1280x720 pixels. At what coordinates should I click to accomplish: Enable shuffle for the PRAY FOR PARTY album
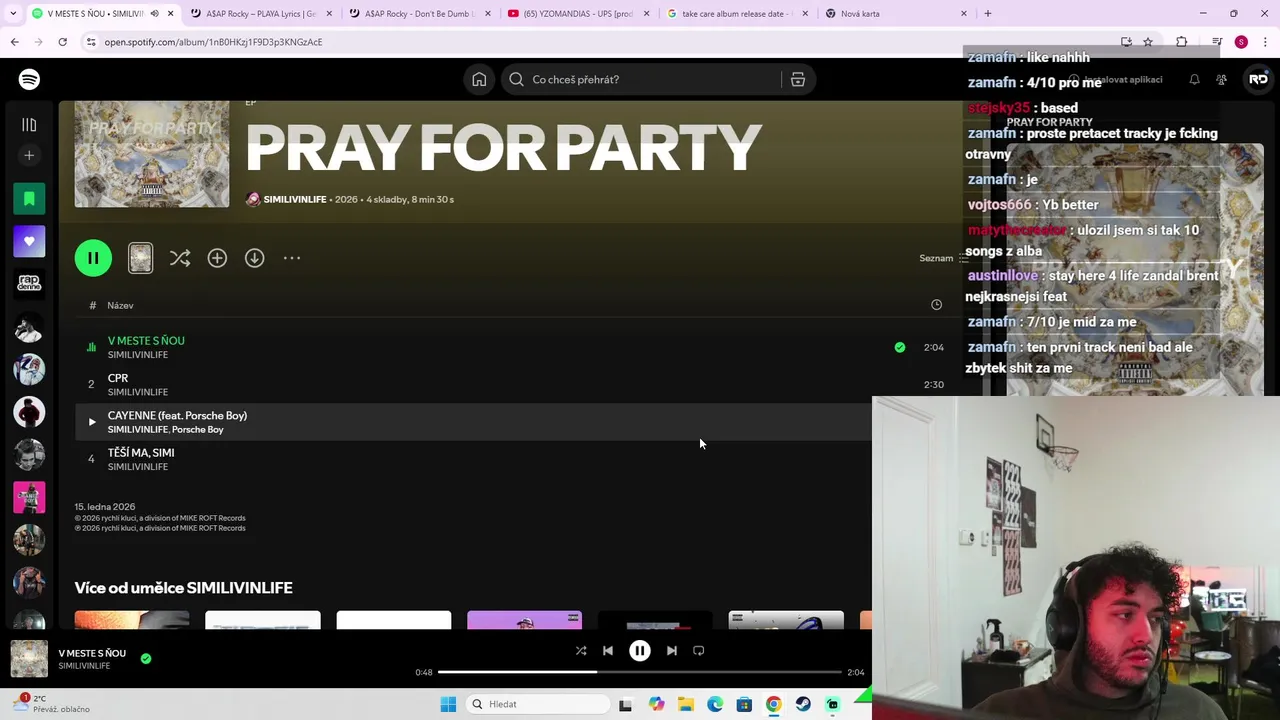click(x=180, y=258)
